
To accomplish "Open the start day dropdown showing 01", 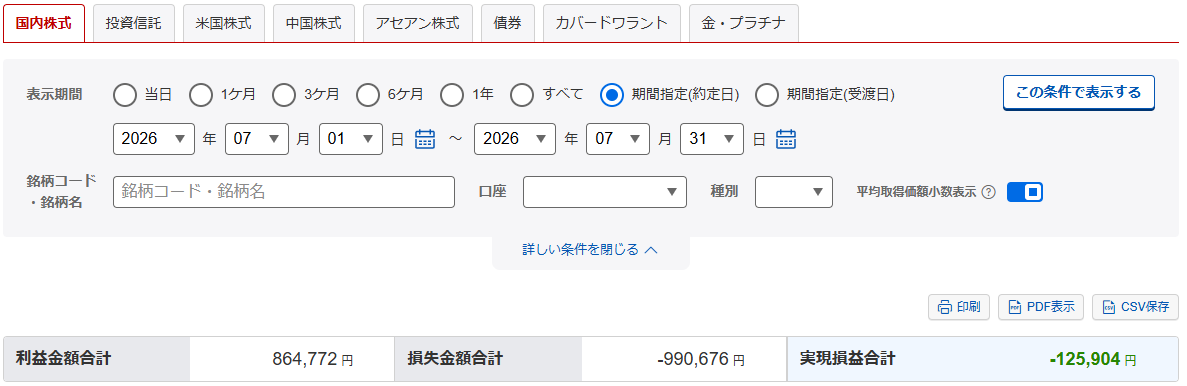I will [351, 139].
